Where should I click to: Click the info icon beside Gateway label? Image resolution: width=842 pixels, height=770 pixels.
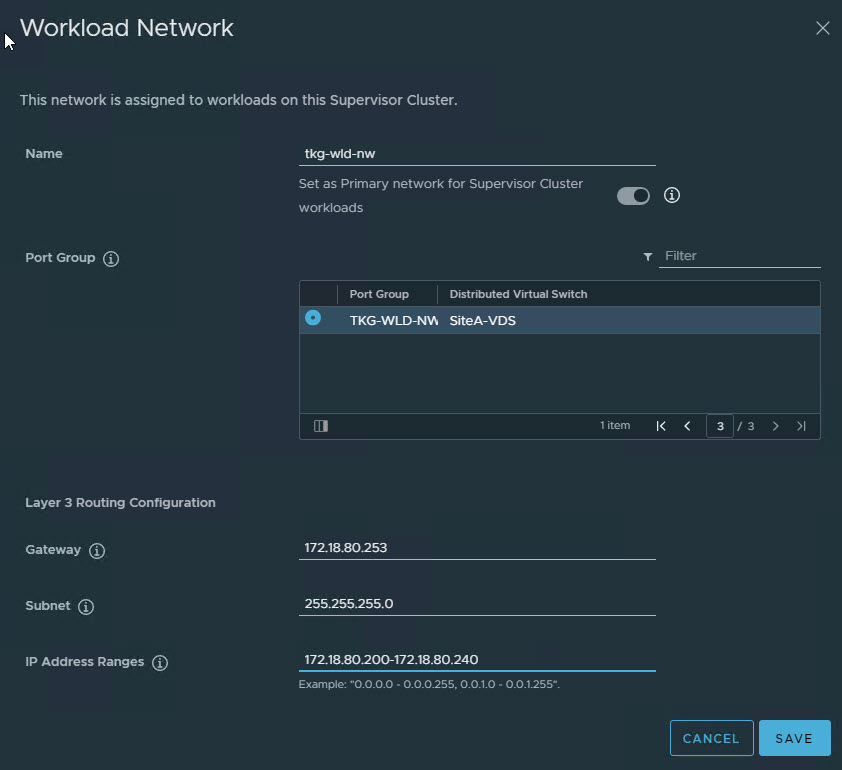[97, 551]
